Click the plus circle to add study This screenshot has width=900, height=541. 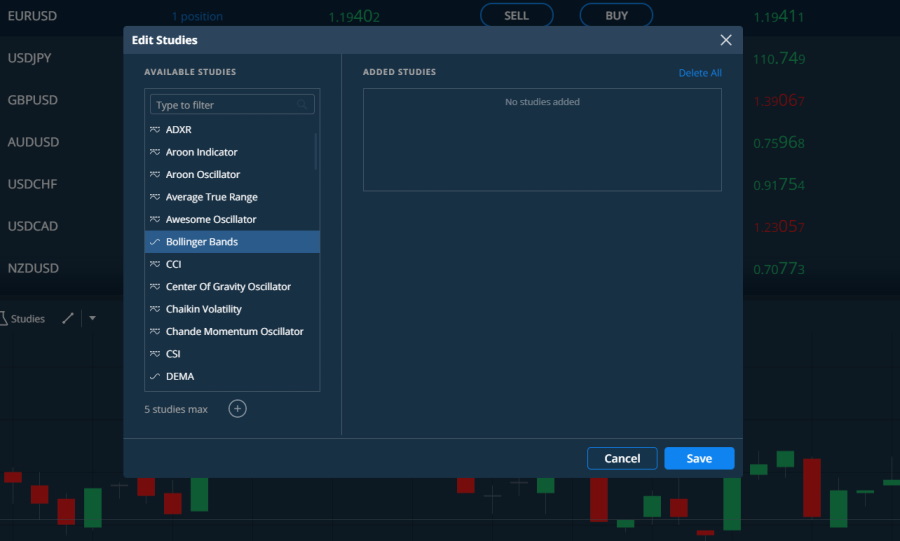tap(237, 408)
